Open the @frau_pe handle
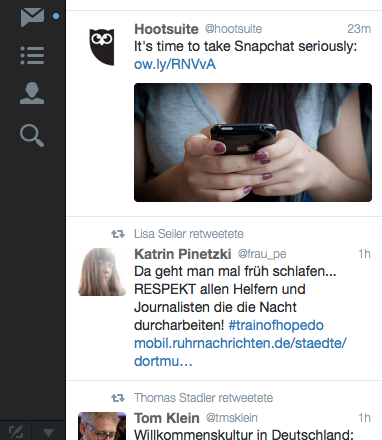The width and height of the screenshot is (382, 440). 262,254
